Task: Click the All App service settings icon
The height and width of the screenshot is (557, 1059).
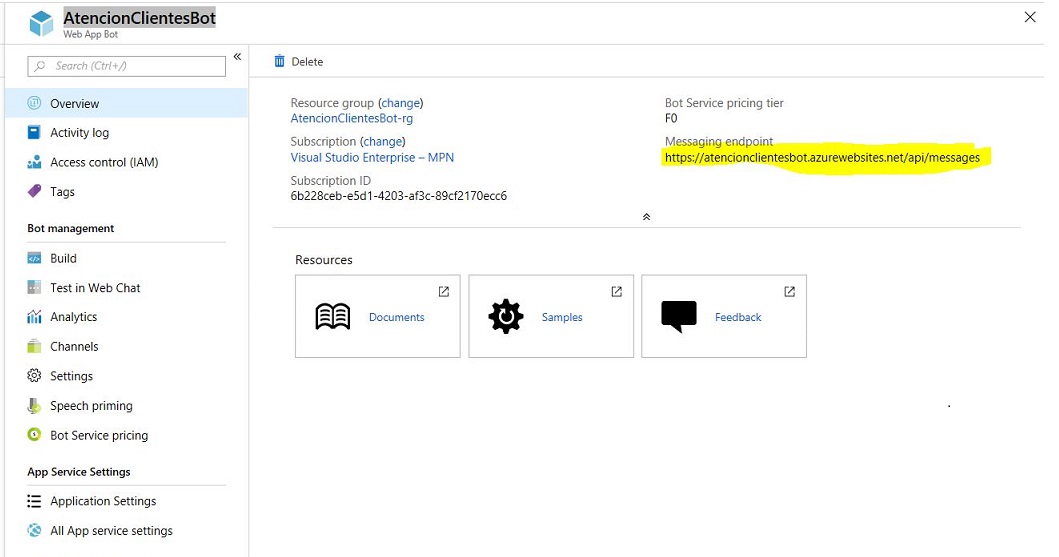Action: (34, 531)
